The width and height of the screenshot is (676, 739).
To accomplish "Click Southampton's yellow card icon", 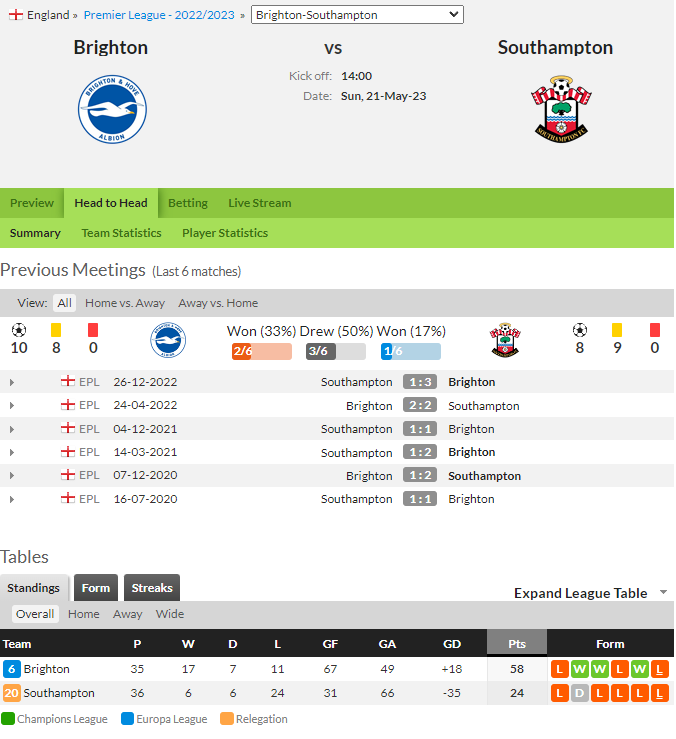I will pyautogui.click(x=617, y=330).
